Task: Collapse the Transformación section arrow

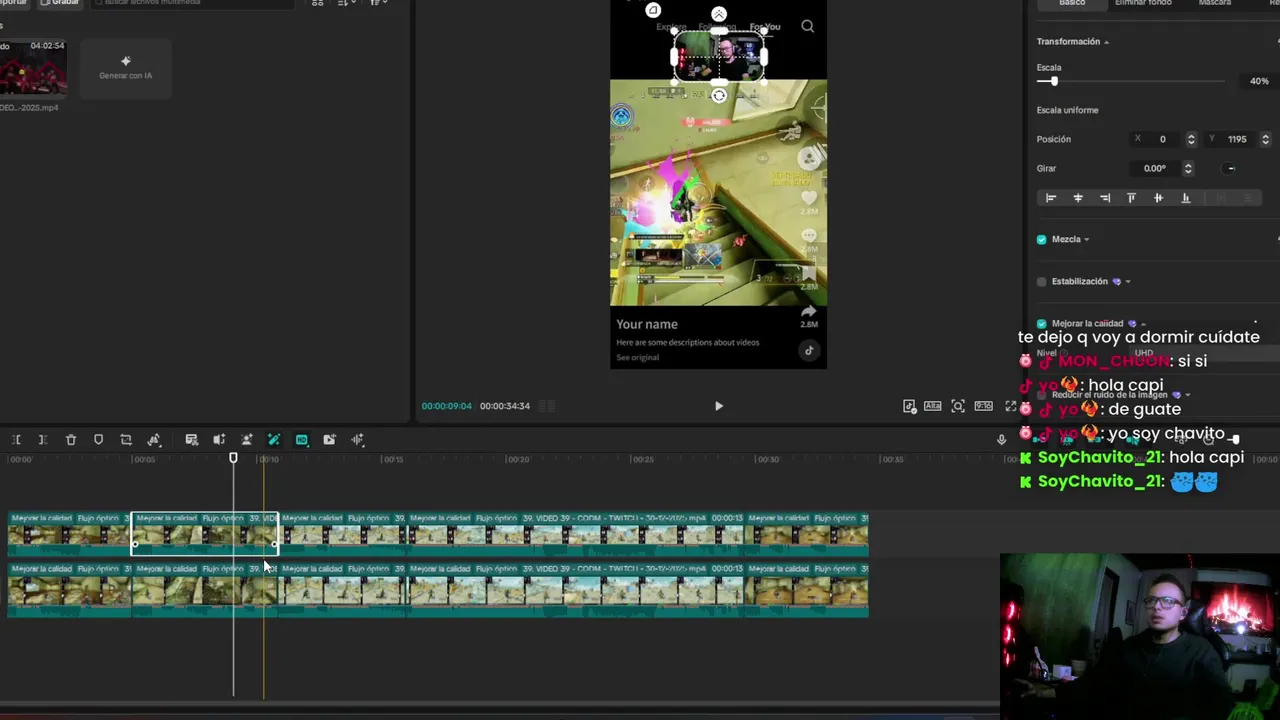Action: click(x=1106, y=42)
